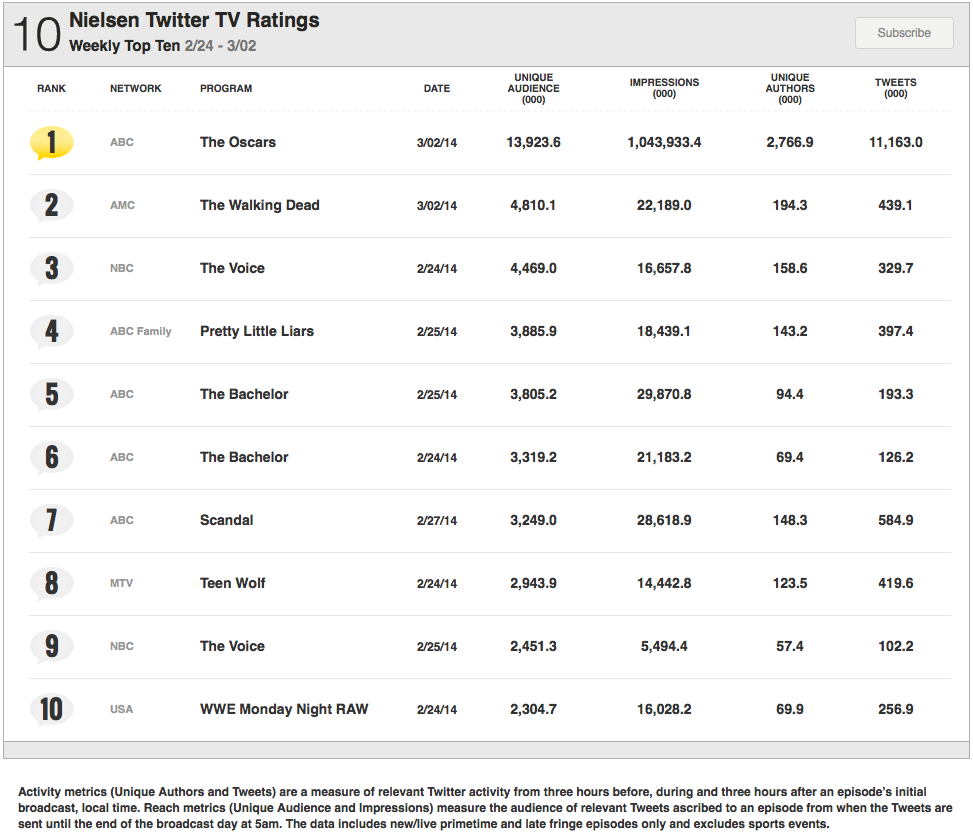Click the 2,766.9 unique authors value
The width and height of the screenshot is (973, 840).
point(790,142)
